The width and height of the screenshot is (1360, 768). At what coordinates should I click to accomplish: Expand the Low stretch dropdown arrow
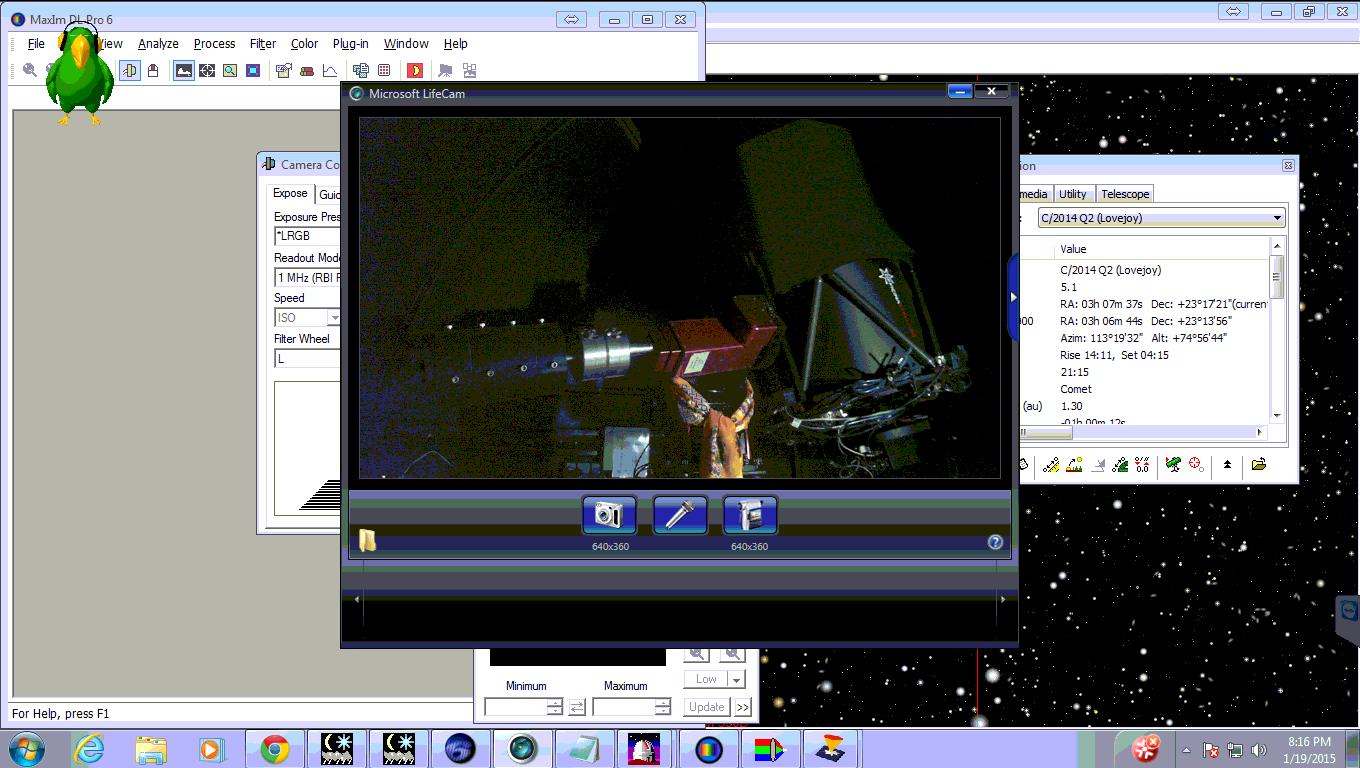point(737,679)
